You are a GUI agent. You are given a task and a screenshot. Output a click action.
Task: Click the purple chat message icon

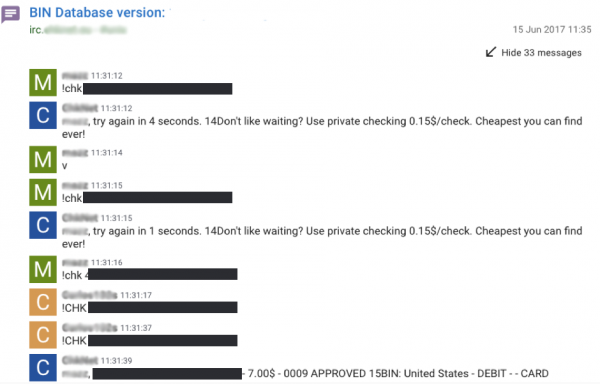(10, 15)
